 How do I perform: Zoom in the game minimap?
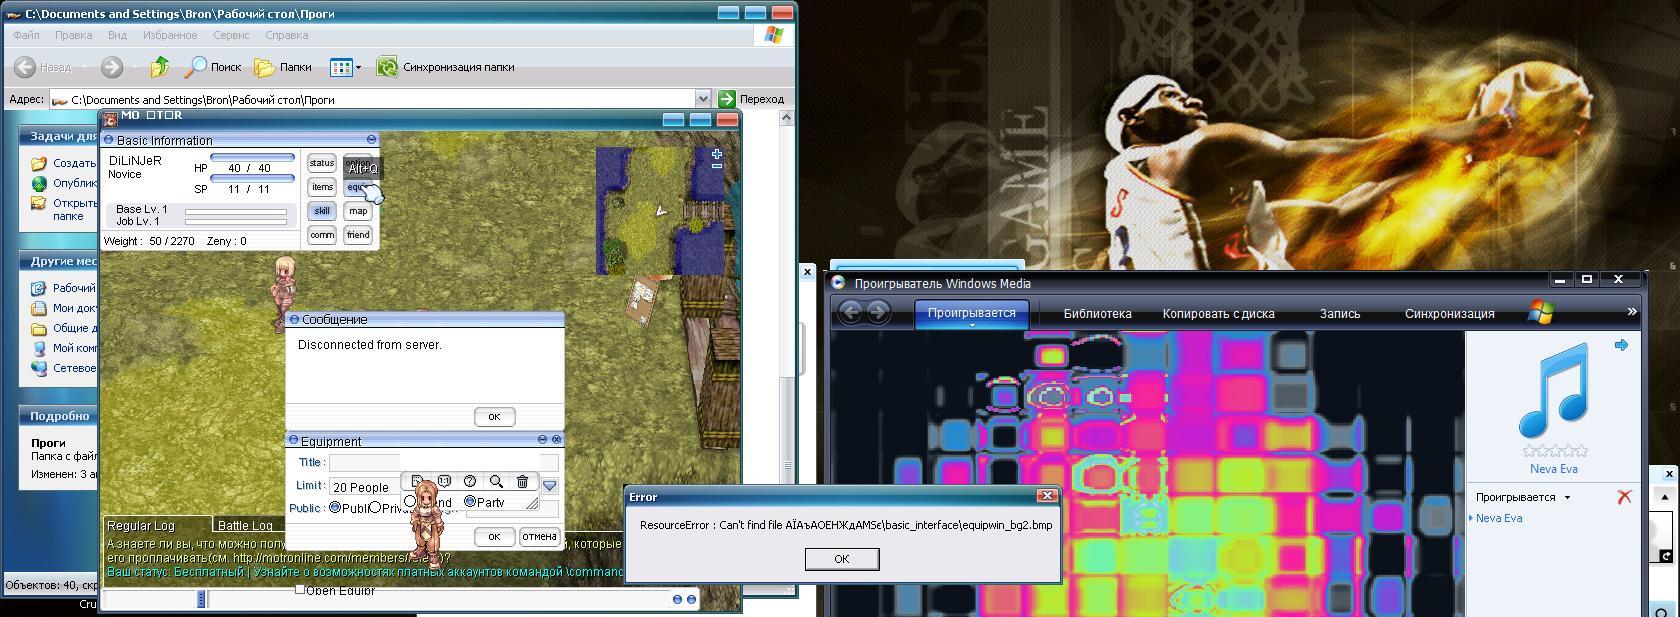pos(717,154)
